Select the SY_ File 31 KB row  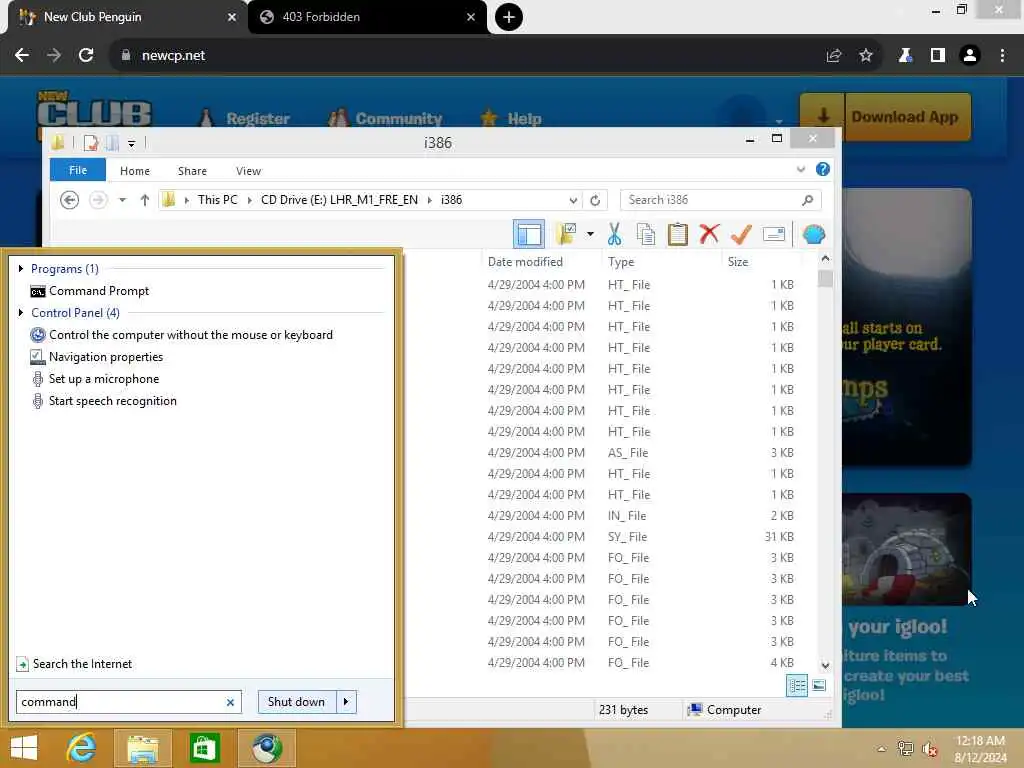[x=640, y=537]
